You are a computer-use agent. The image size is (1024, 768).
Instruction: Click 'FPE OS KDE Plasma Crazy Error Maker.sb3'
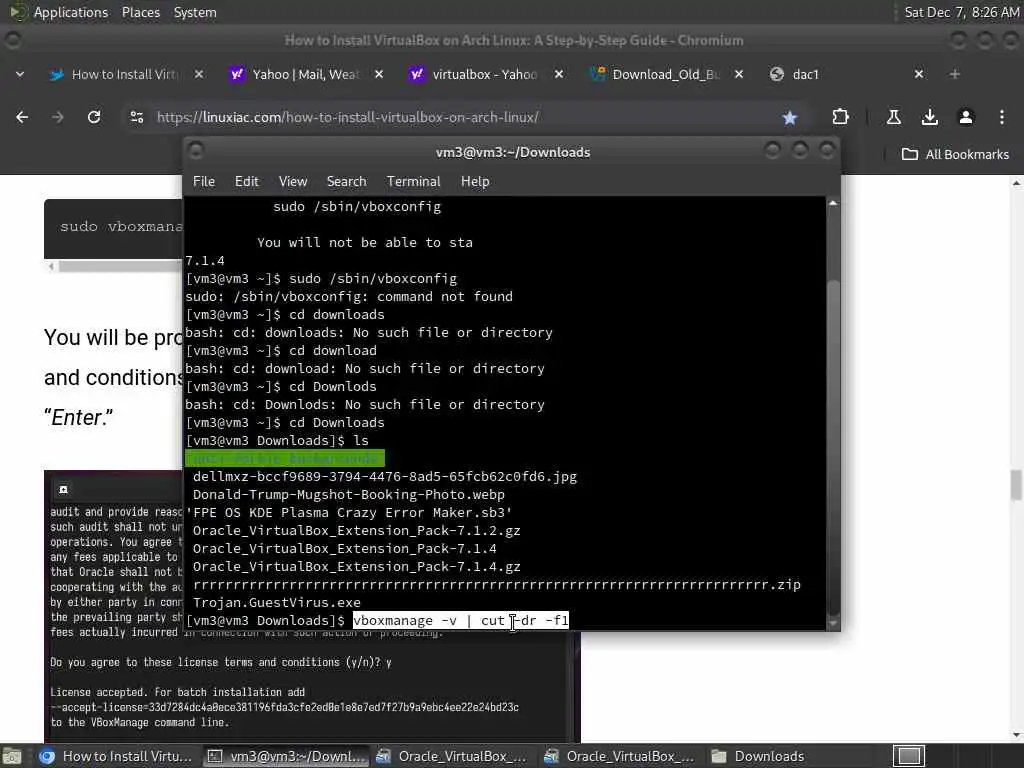tap(349, 513)
